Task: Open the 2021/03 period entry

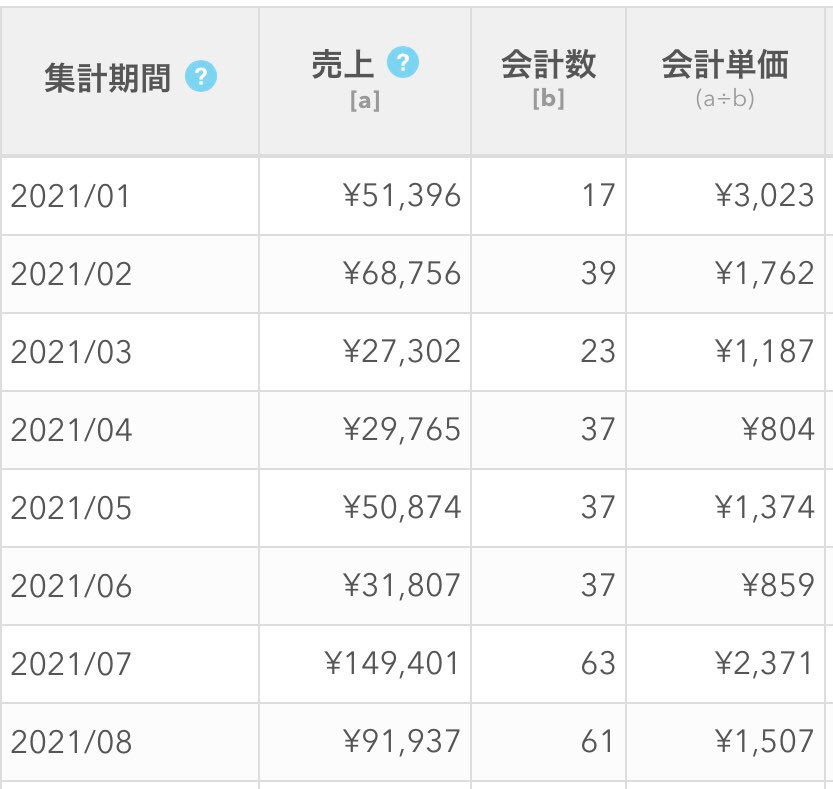Action: tap(70, 352)
